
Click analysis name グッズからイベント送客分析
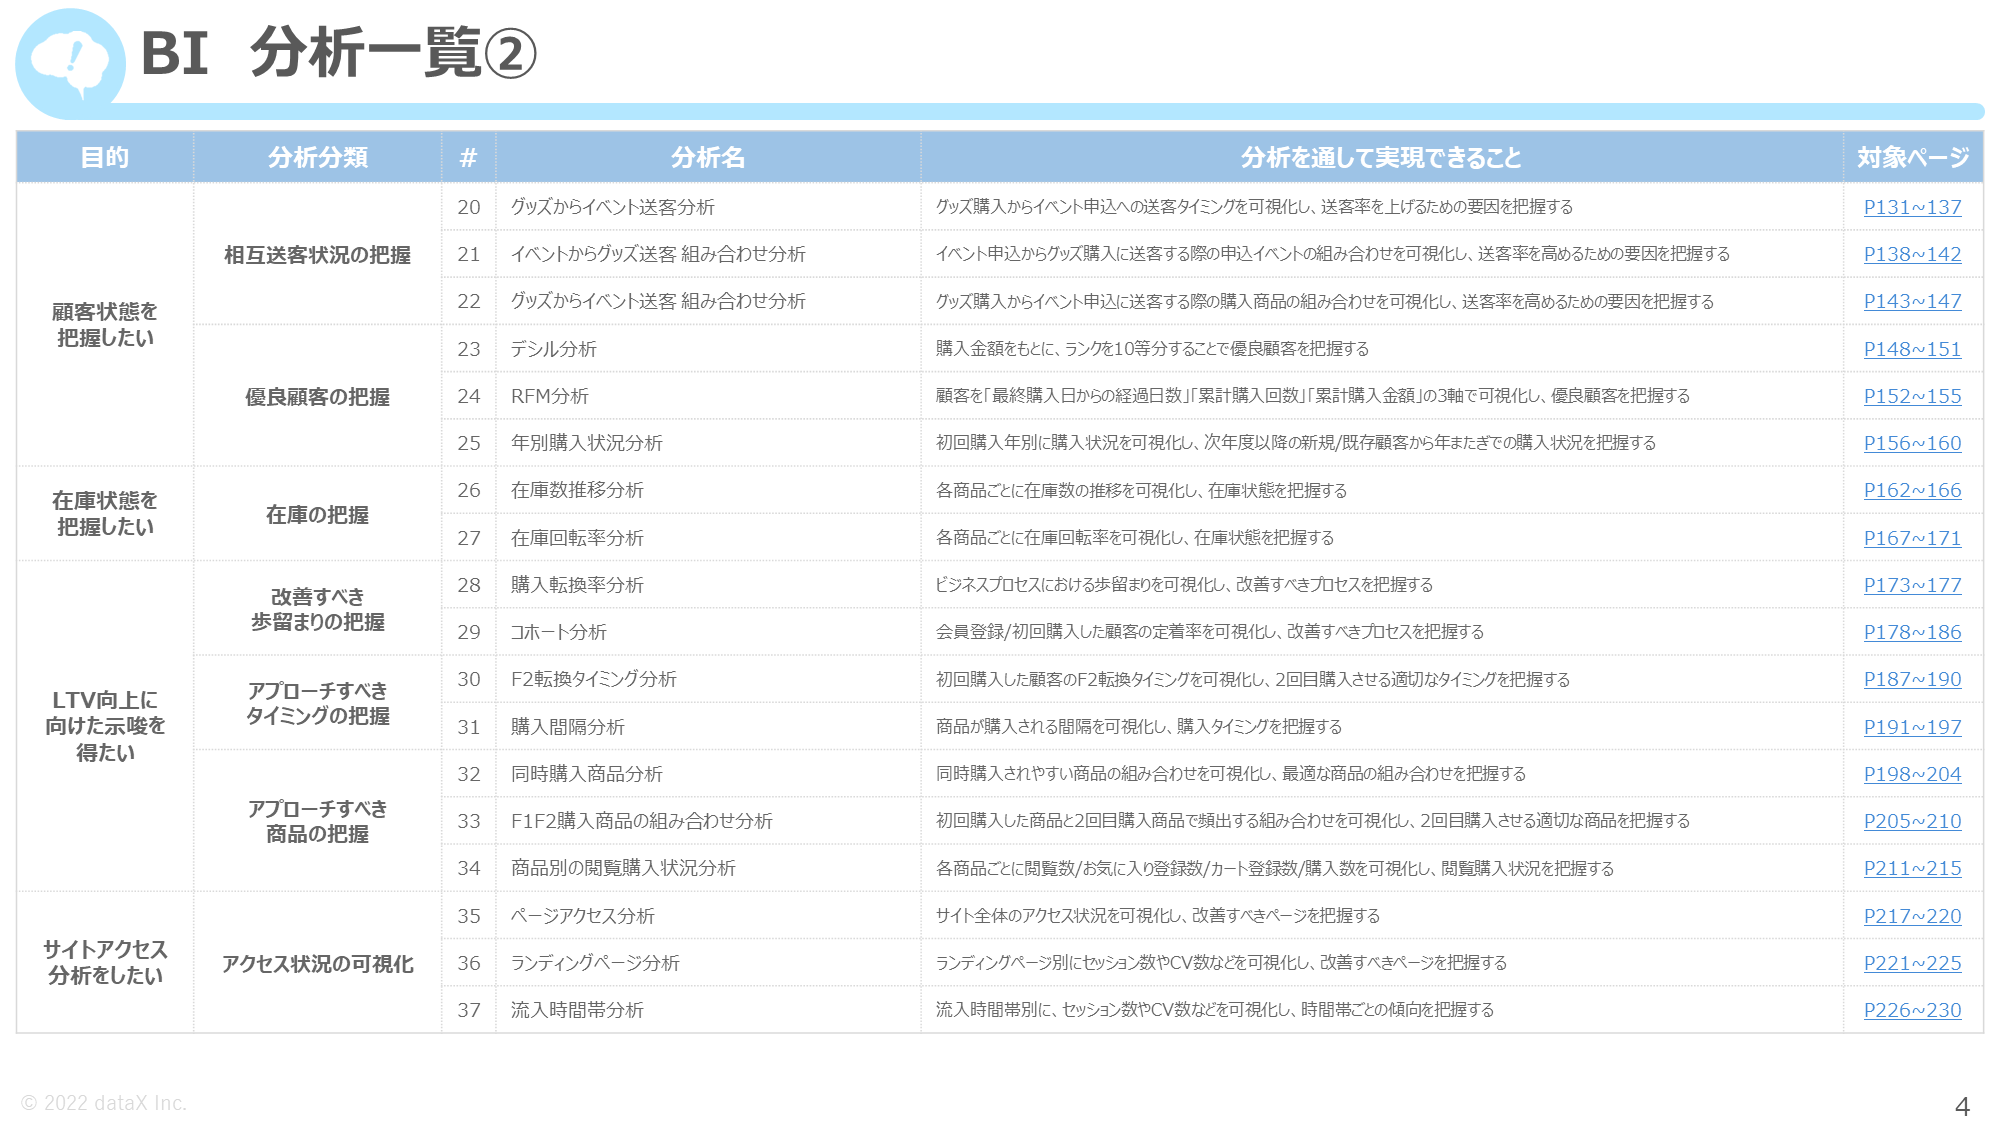click(x=613, y=207)
